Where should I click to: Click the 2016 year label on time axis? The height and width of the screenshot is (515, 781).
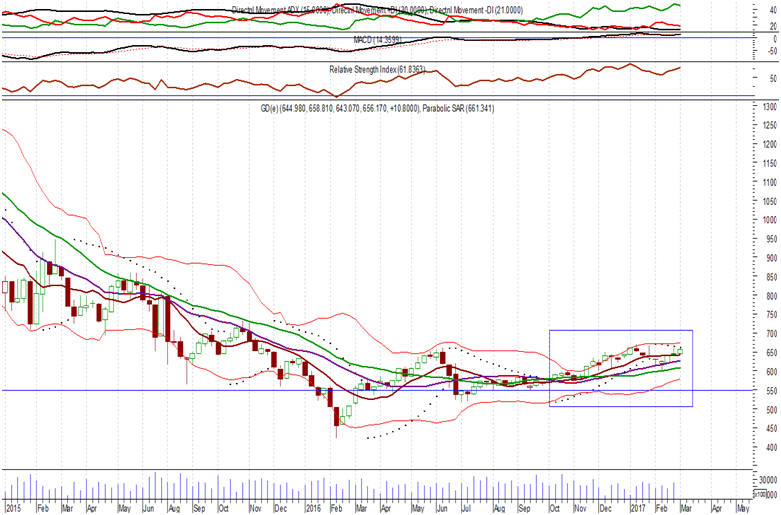tap(312, 509)
